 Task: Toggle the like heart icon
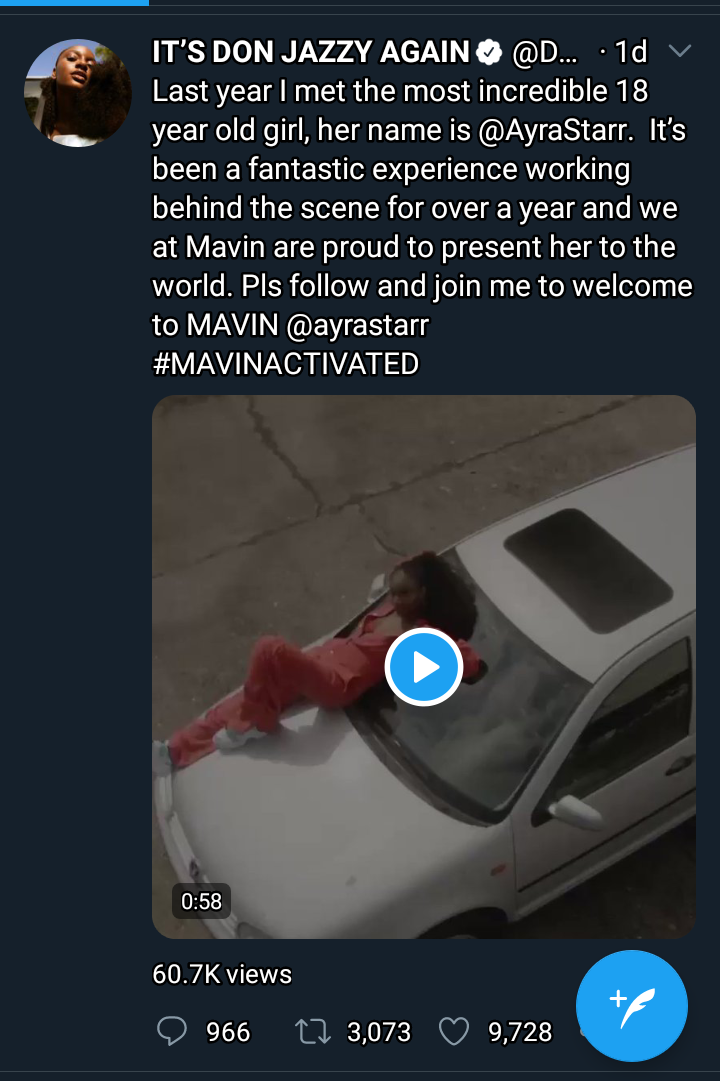pos(455,1031)
